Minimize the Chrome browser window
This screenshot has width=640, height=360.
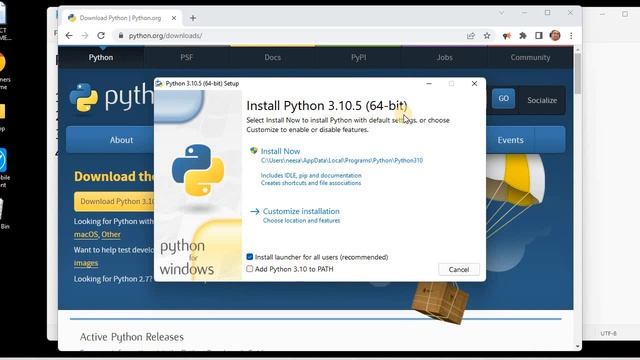pos(524,13)
